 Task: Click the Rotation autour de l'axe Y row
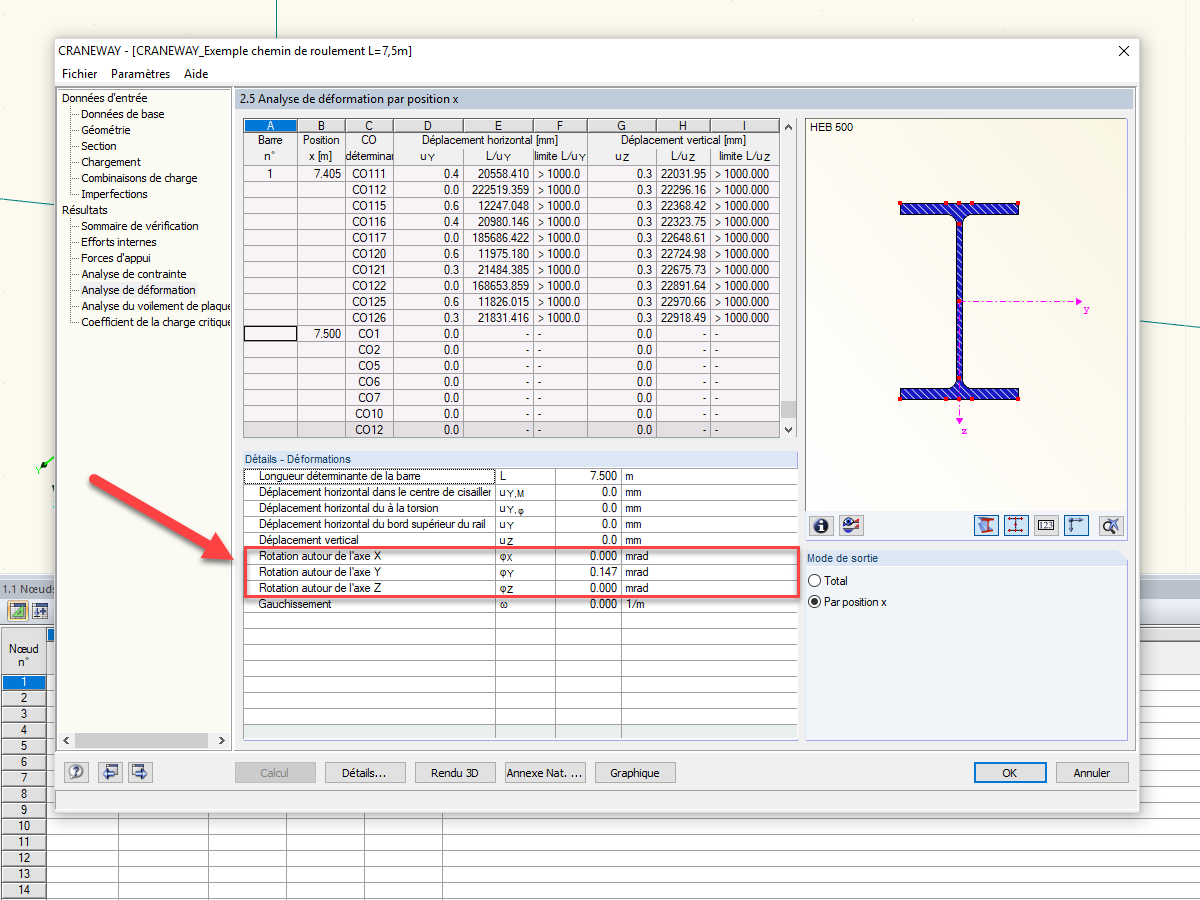[521, 572]
